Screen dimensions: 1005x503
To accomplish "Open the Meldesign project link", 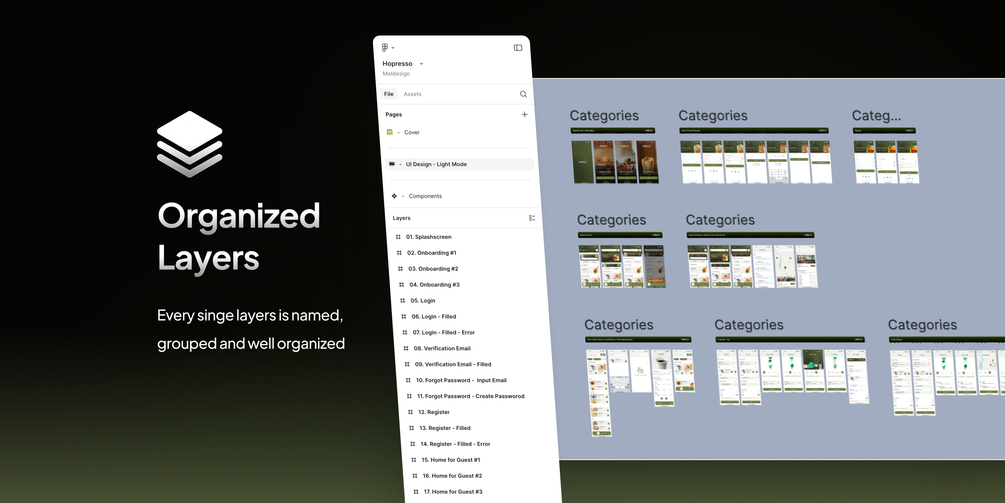I will 396,74.
